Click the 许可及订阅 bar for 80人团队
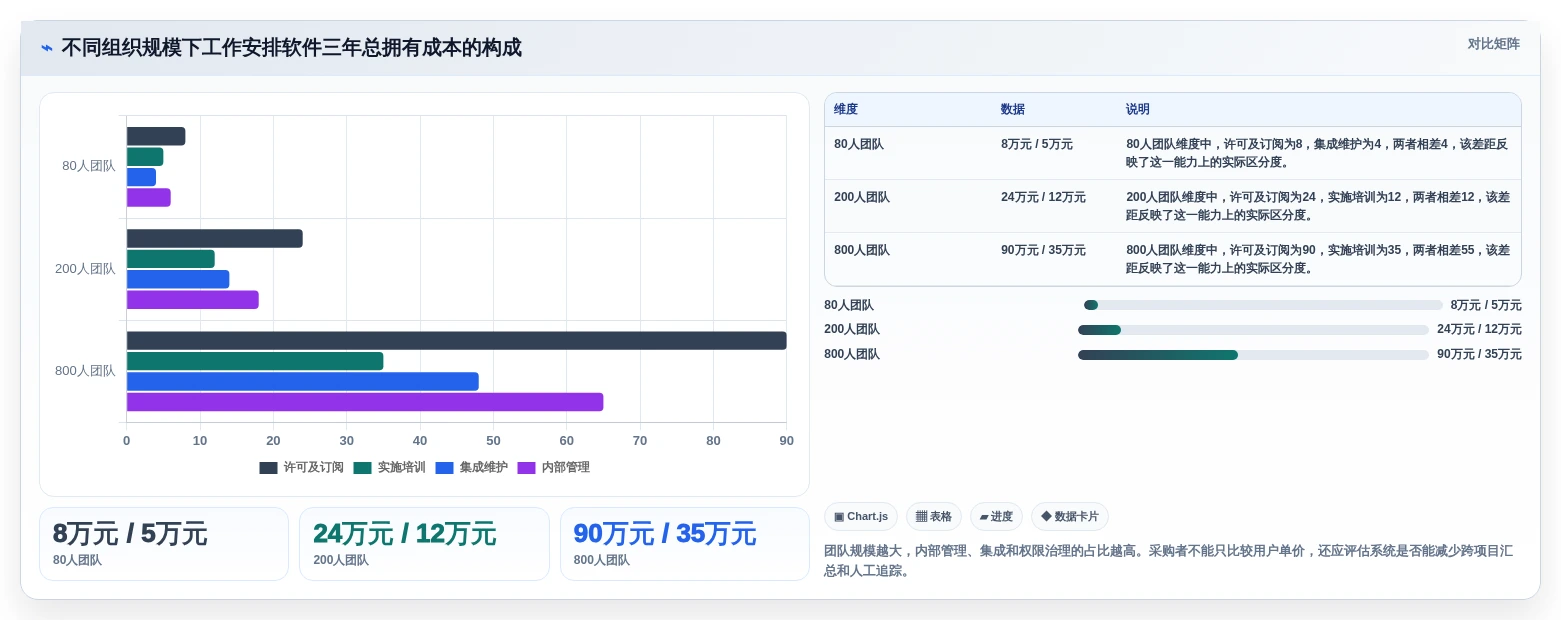The height and width of the screenshot is (620, 1561). [156, 137]
